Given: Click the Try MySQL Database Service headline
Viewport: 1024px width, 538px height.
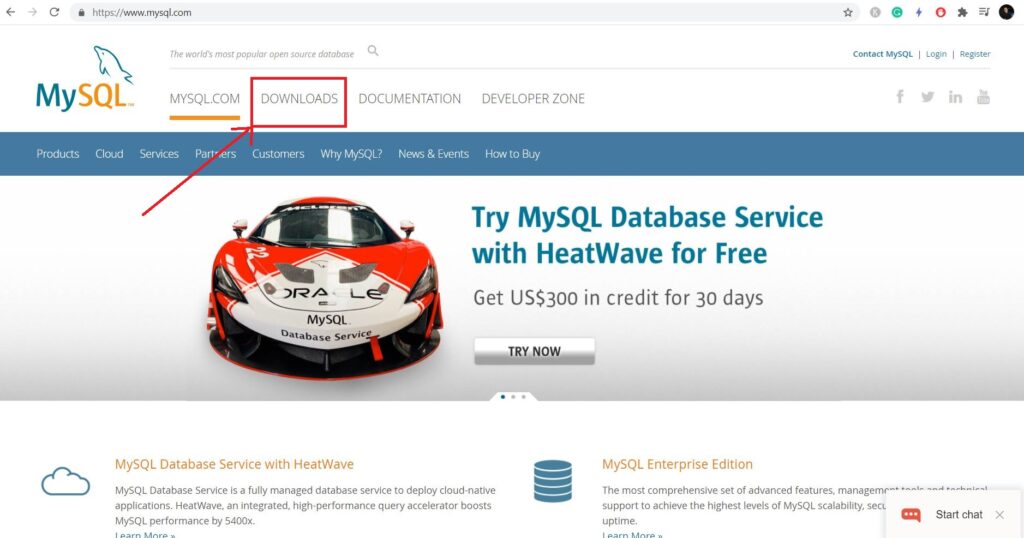Looking at the screenshot, I should pos(647,235).
